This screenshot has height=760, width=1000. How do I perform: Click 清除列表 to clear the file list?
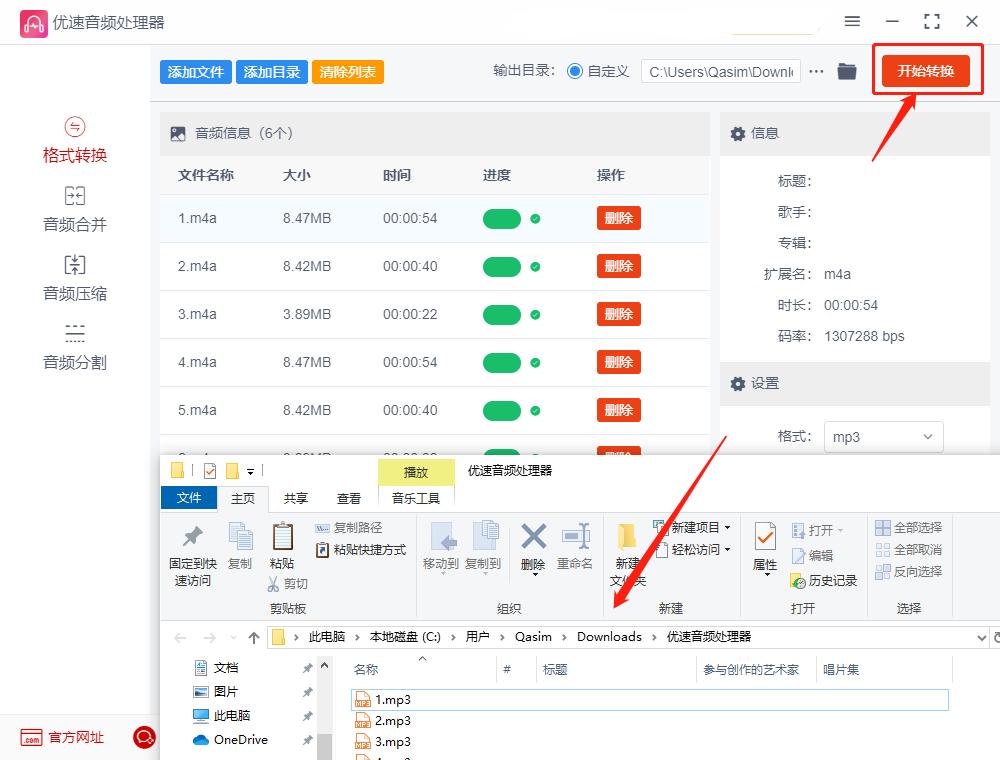click(x=347, y=71)
